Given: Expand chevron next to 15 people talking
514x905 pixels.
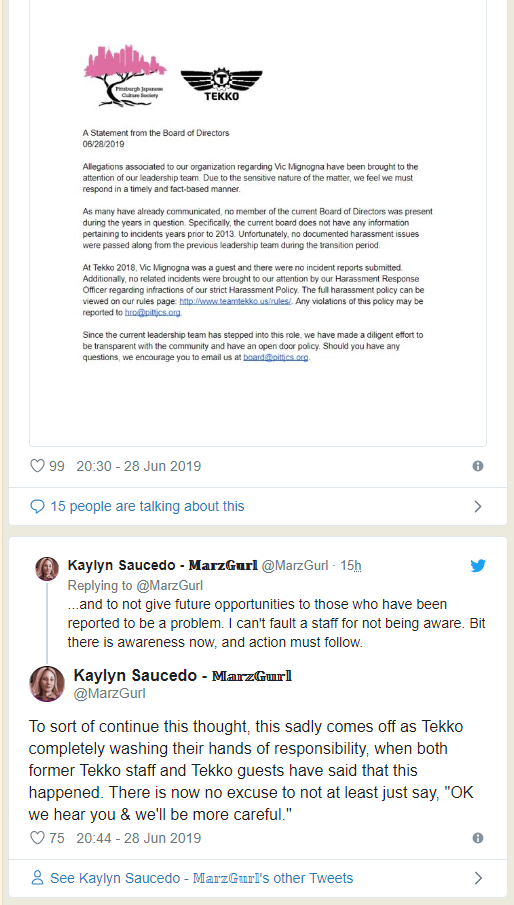Looking at the screenshot, I should point(478,507).
